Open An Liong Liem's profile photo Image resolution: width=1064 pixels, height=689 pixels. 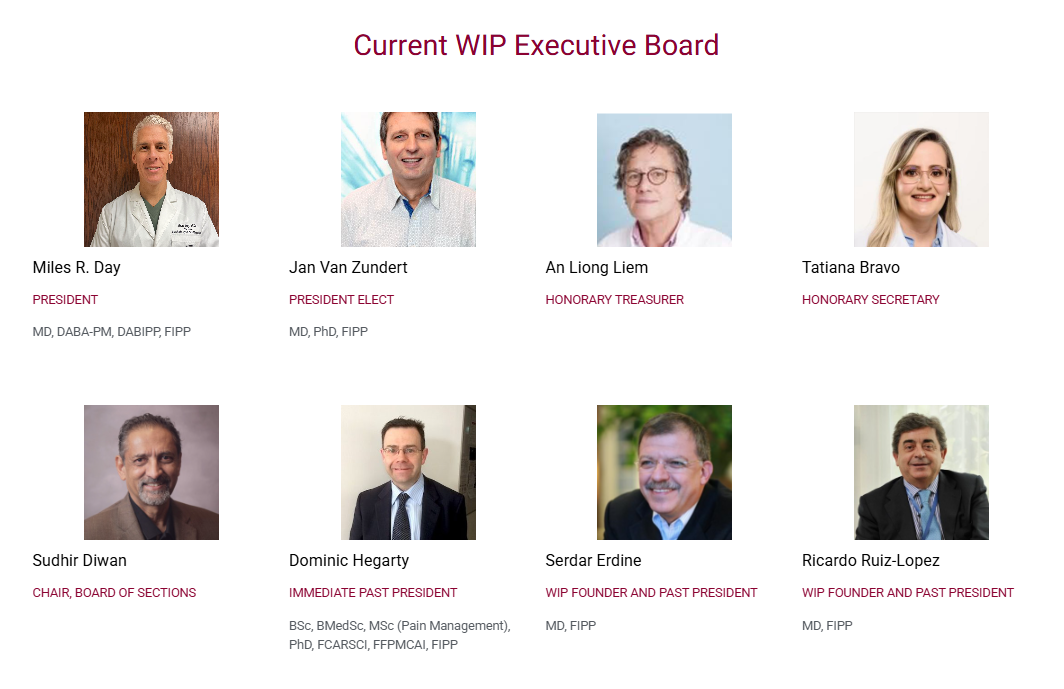pyautogui.click(x=664, y=179)
